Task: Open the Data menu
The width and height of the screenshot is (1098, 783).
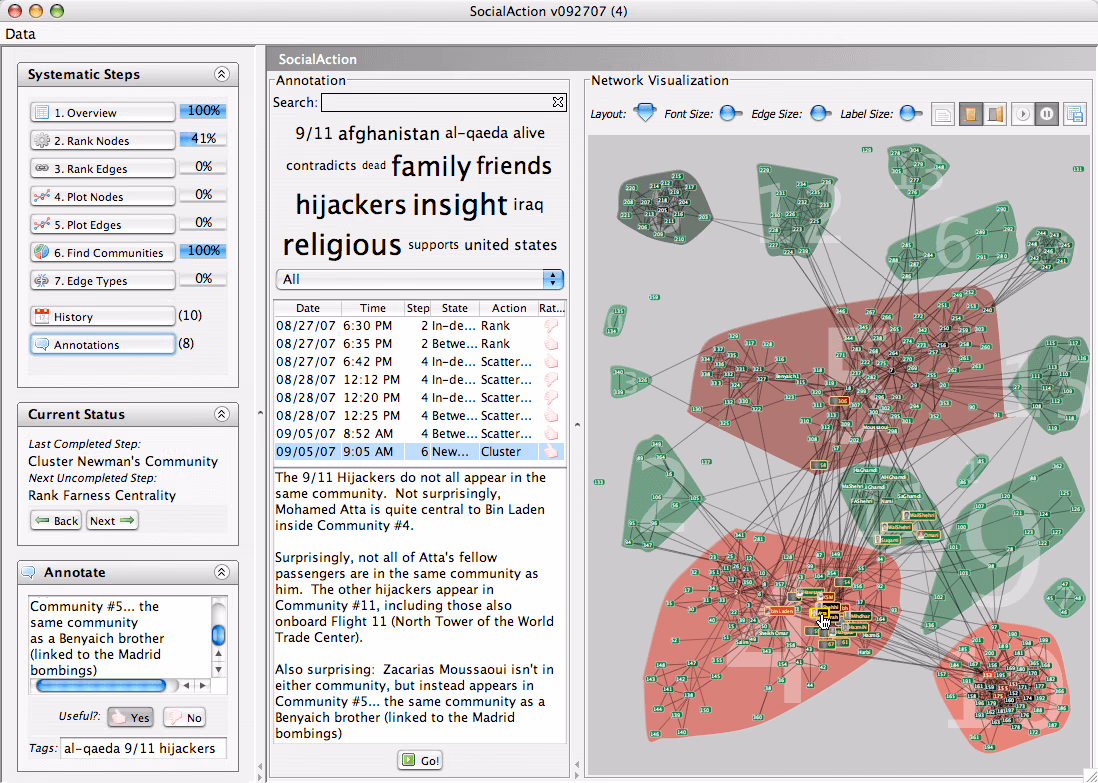Action: coord(20,34)
